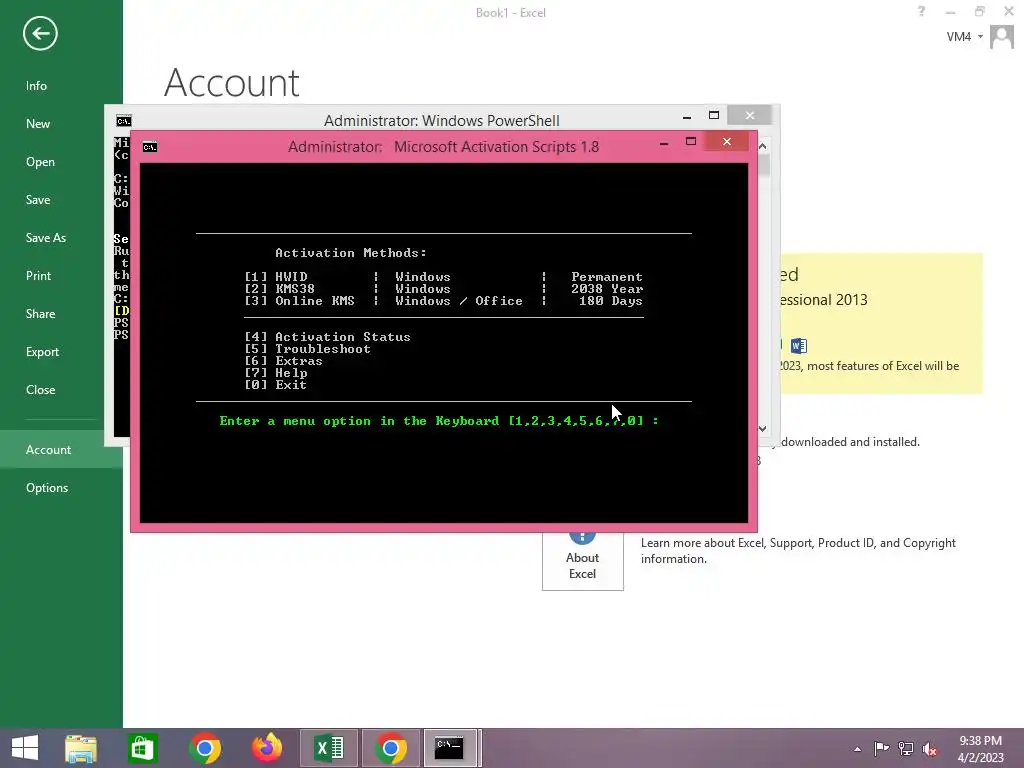Maximize the Microsoft Activation Scripts window
Viewport: 1024px width, 768px height.
tap(691, 142)
